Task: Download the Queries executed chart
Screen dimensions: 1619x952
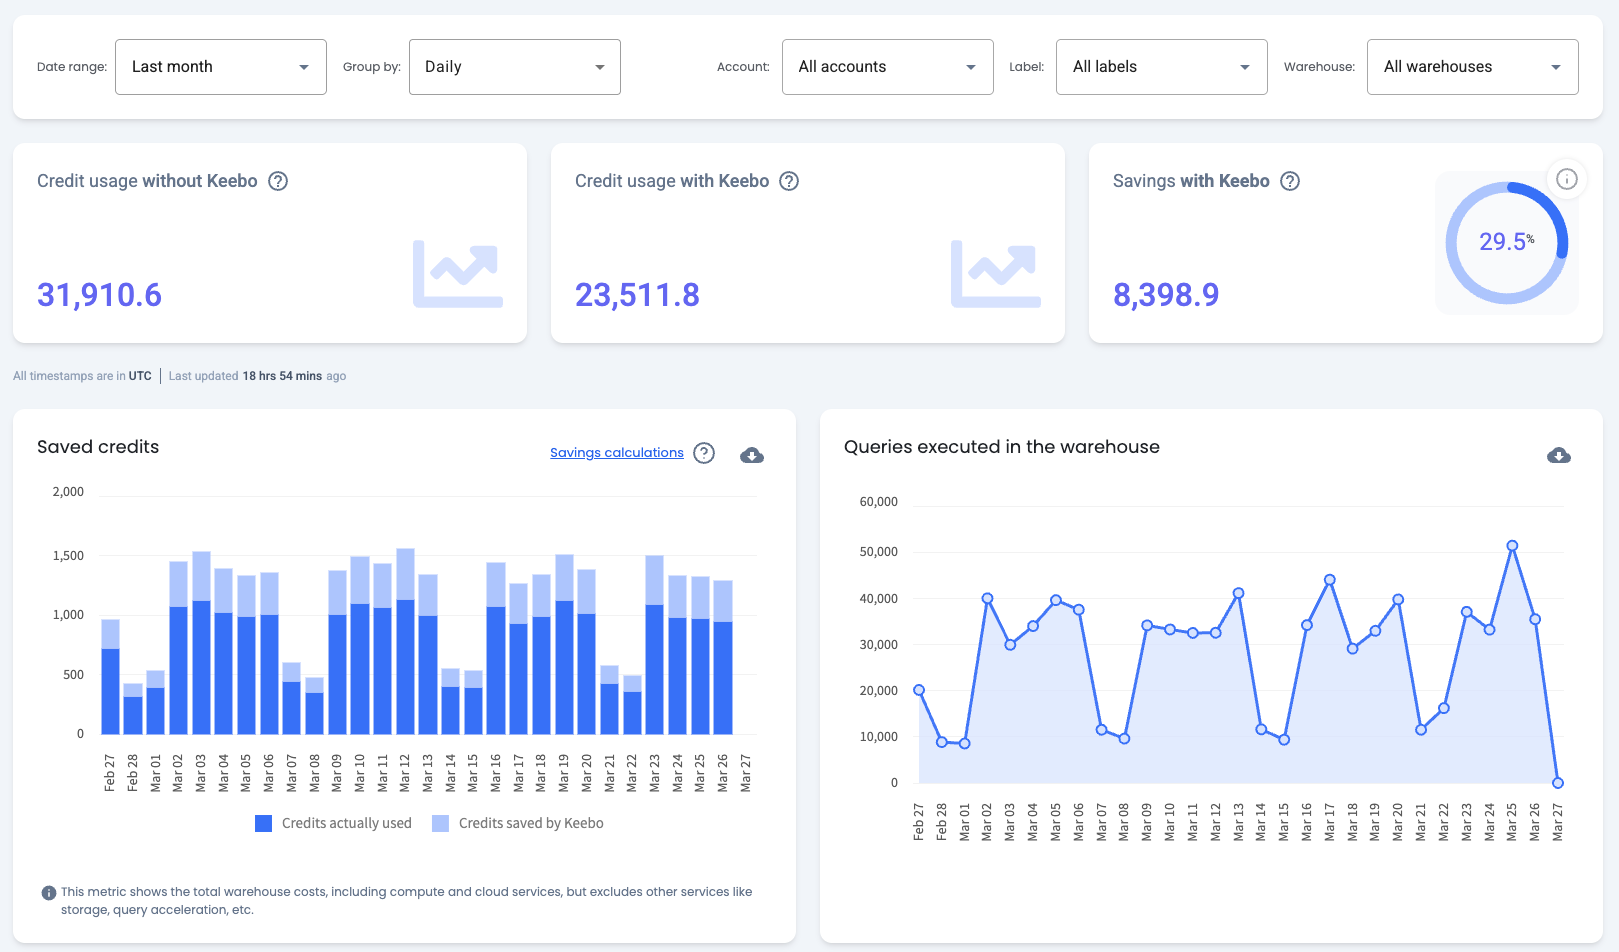Action: point(1558,455)
